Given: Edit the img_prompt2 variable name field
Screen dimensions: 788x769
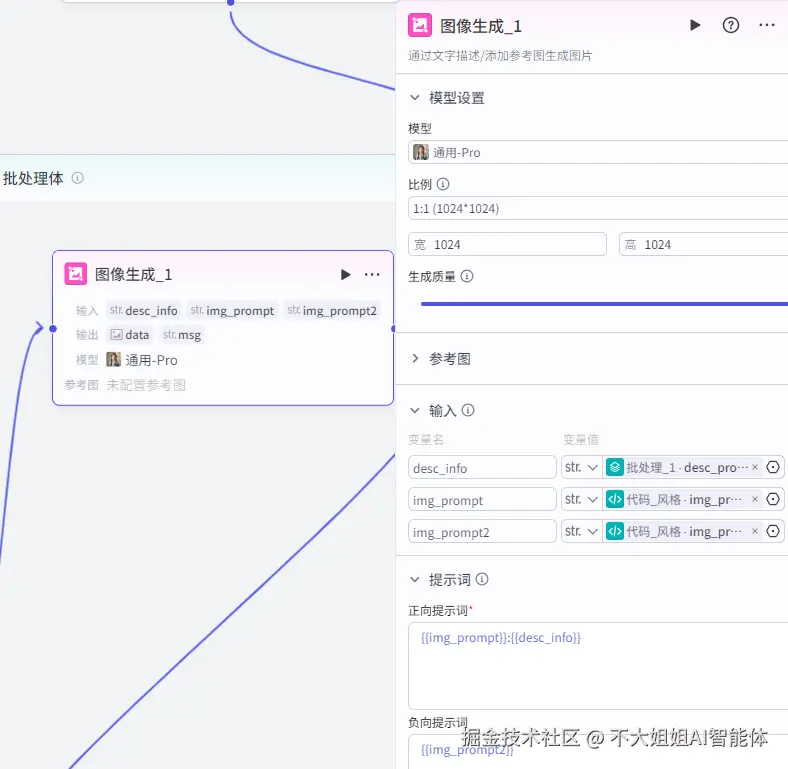Looking at the screenshot, I should (x=482, y=532).
